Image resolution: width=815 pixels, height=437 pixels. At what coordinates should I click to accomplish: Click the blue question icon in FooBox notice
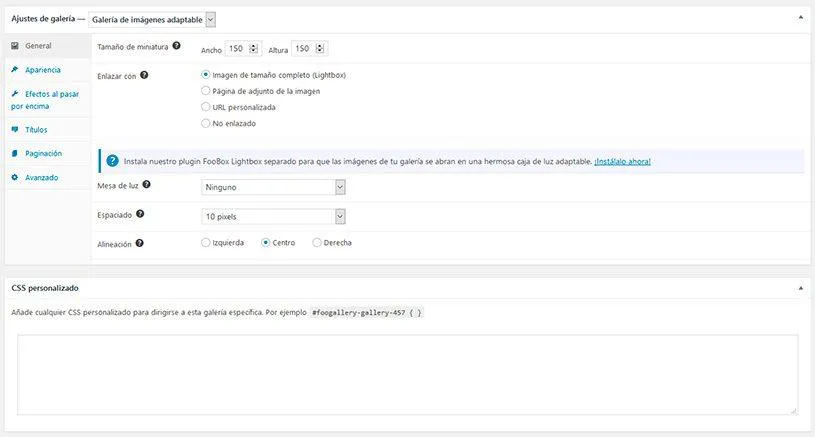[x=112, y=160]
